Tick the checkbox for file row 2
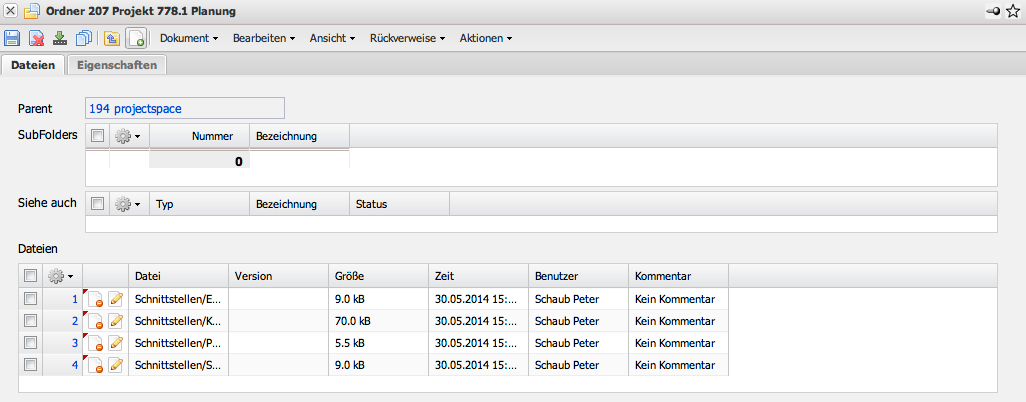Viewport: 1026px width, 402px height. click(x=30, y=321)
